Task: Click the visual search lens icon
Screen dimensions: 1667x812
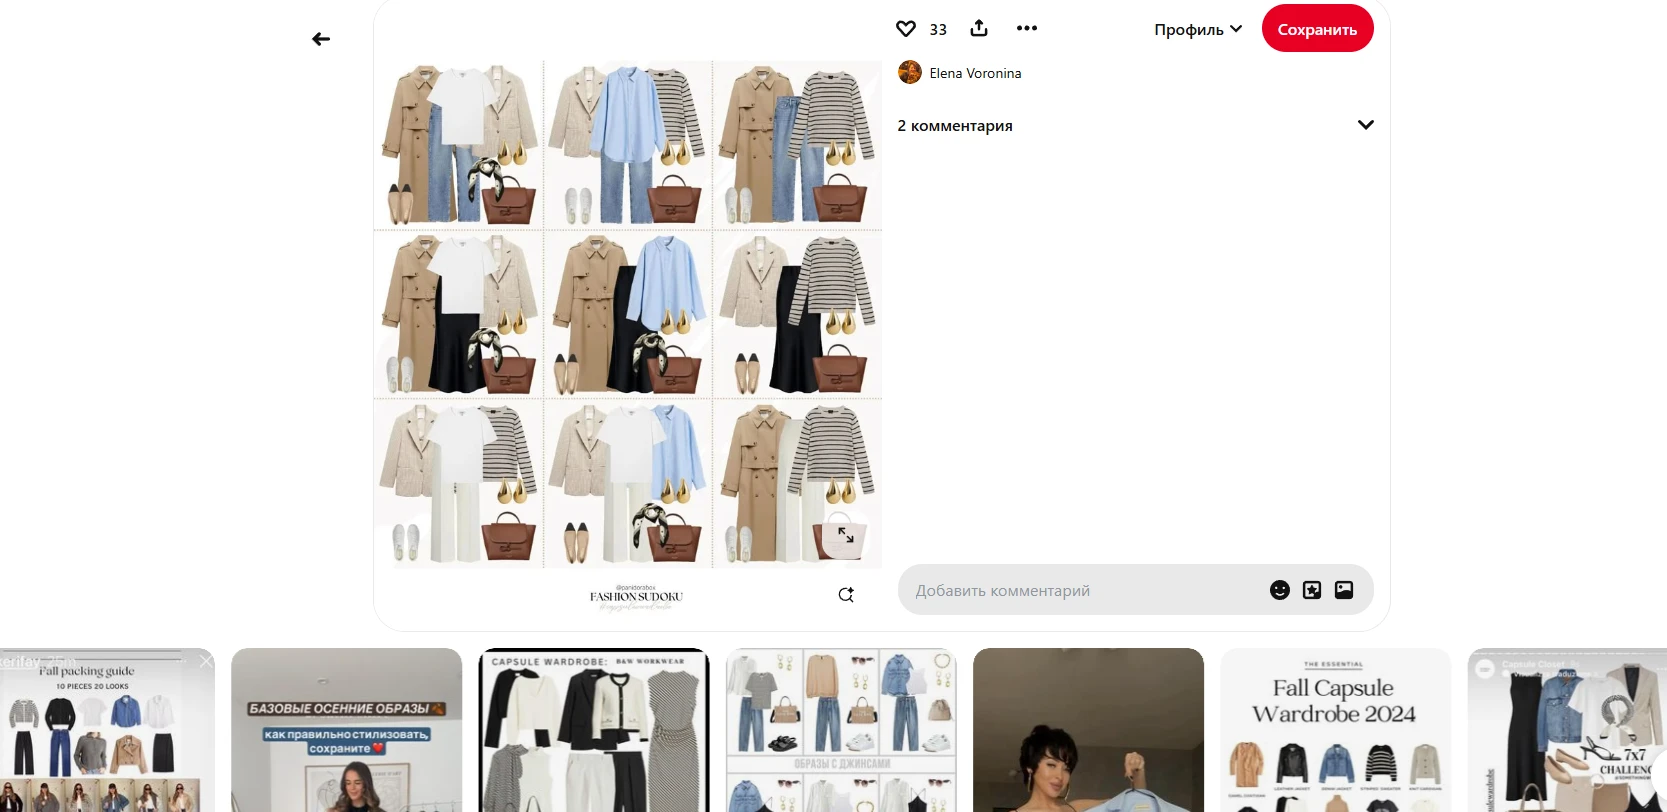Action: (x=846, y=595)
